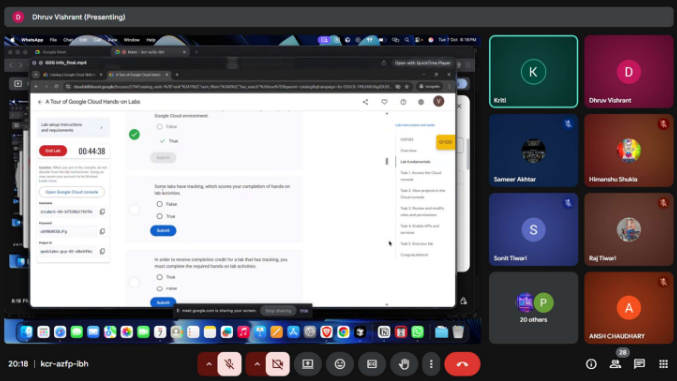Jump to Task 5. End your lab
677x381 pixels.
[x=417, y=244]
